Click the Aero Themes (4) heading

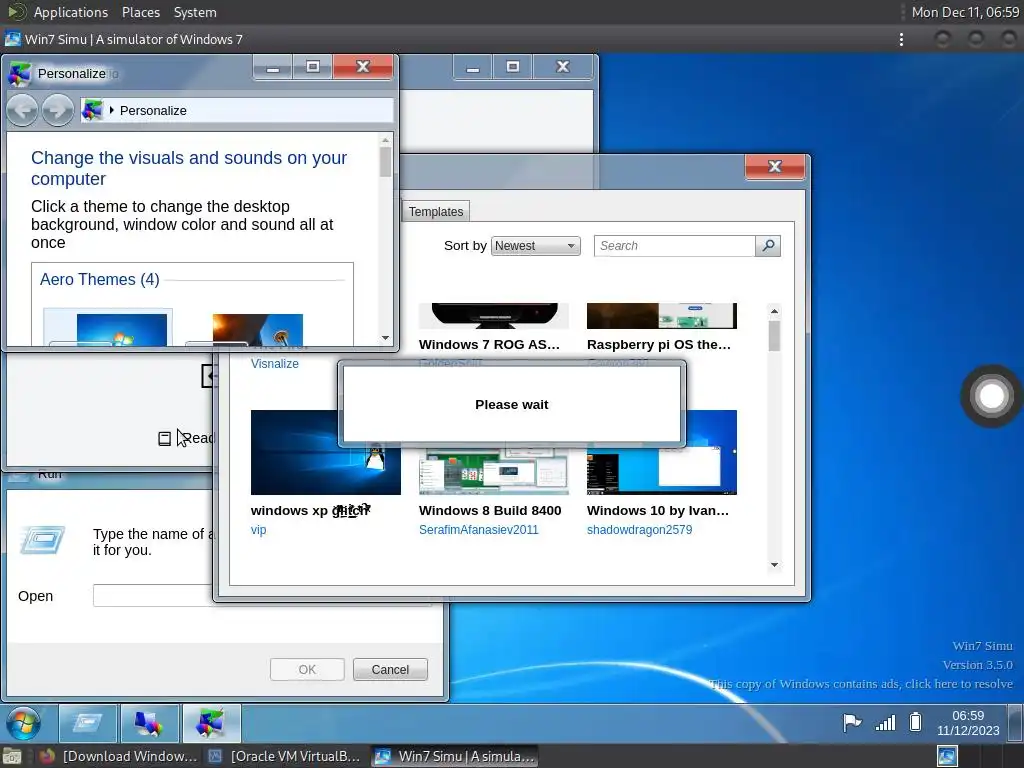point(100,280)
